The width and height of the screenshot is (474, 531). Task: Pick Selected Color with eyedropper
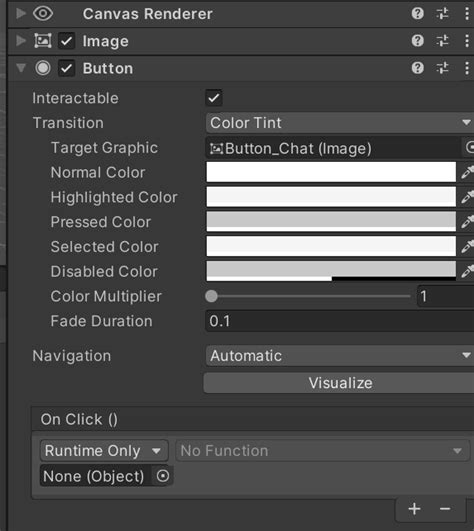[468, 246]
